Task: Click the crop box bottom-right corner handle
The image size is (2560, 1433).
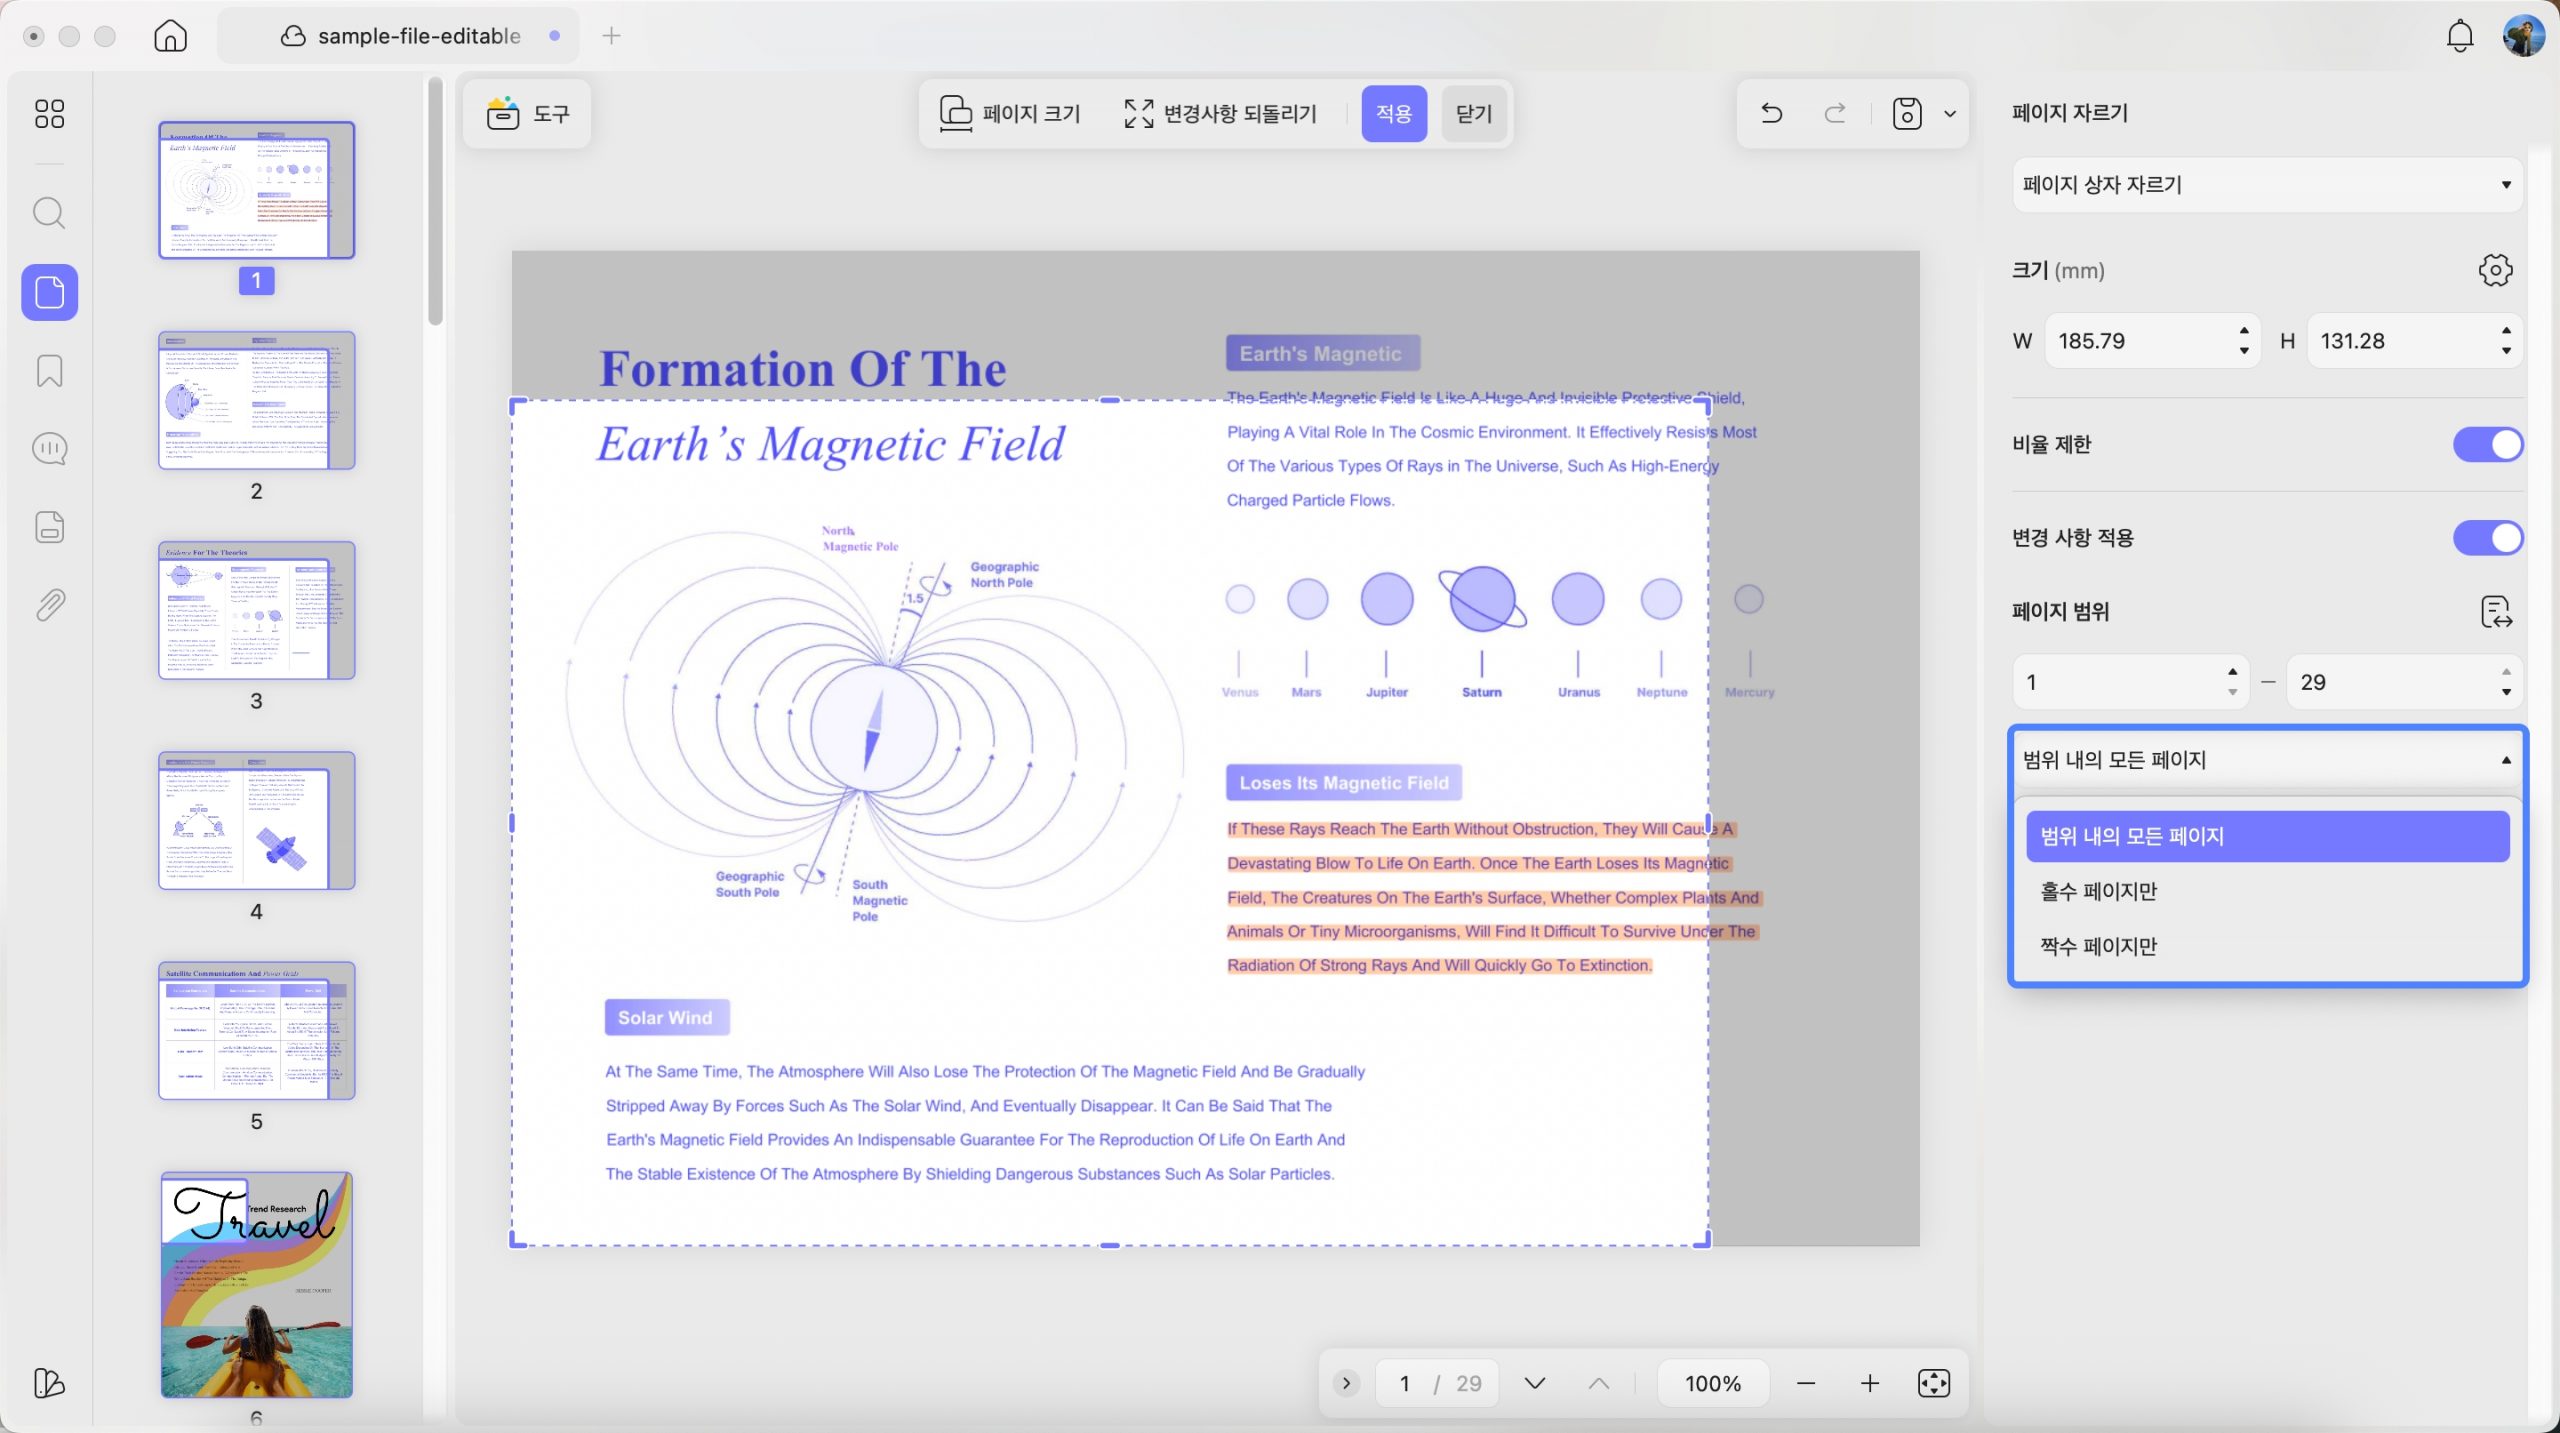Action: click(1702, 1239)
